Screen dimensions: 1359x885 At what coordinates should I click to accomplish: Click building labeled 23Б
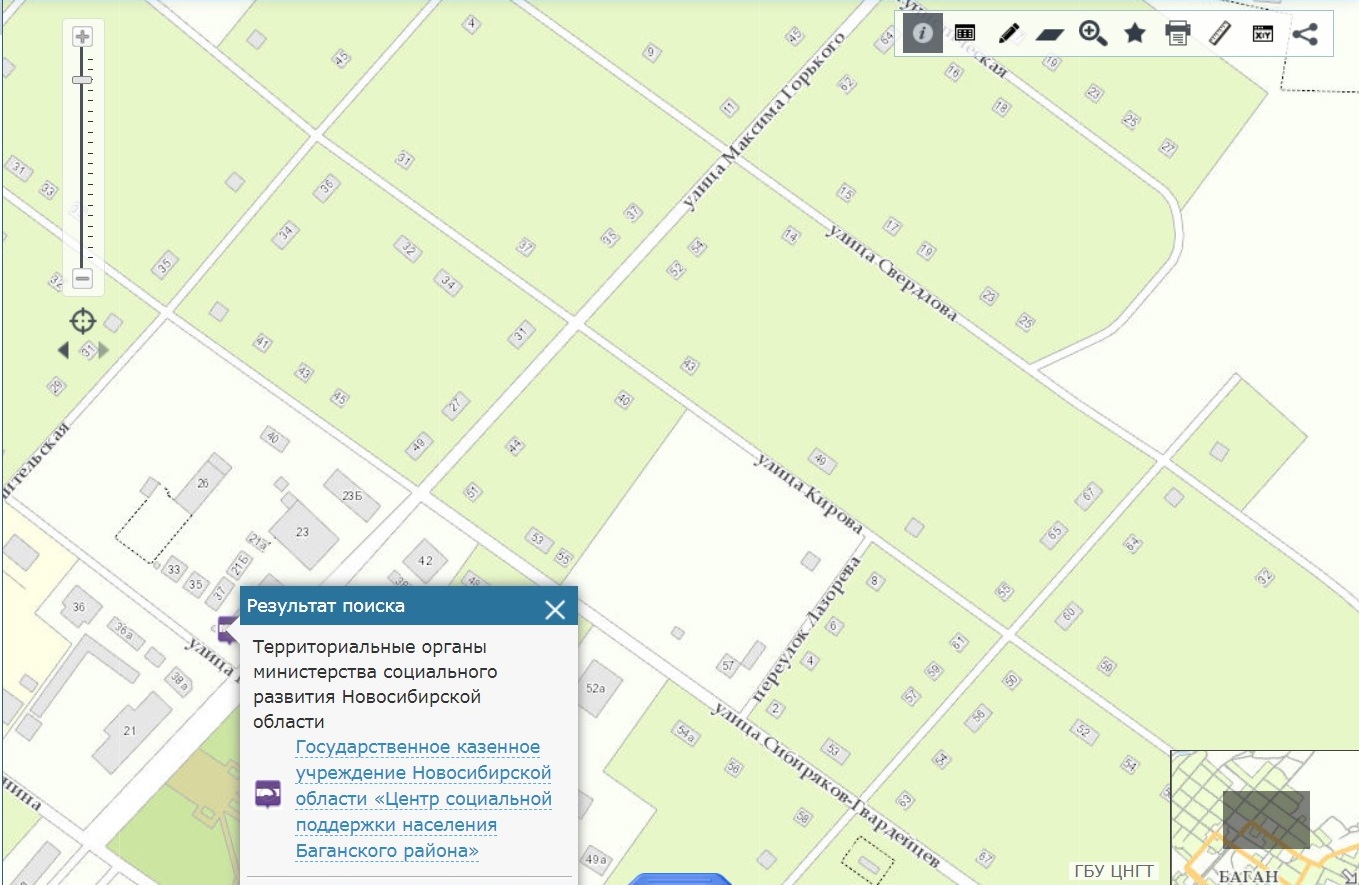(x=351, y=495)
